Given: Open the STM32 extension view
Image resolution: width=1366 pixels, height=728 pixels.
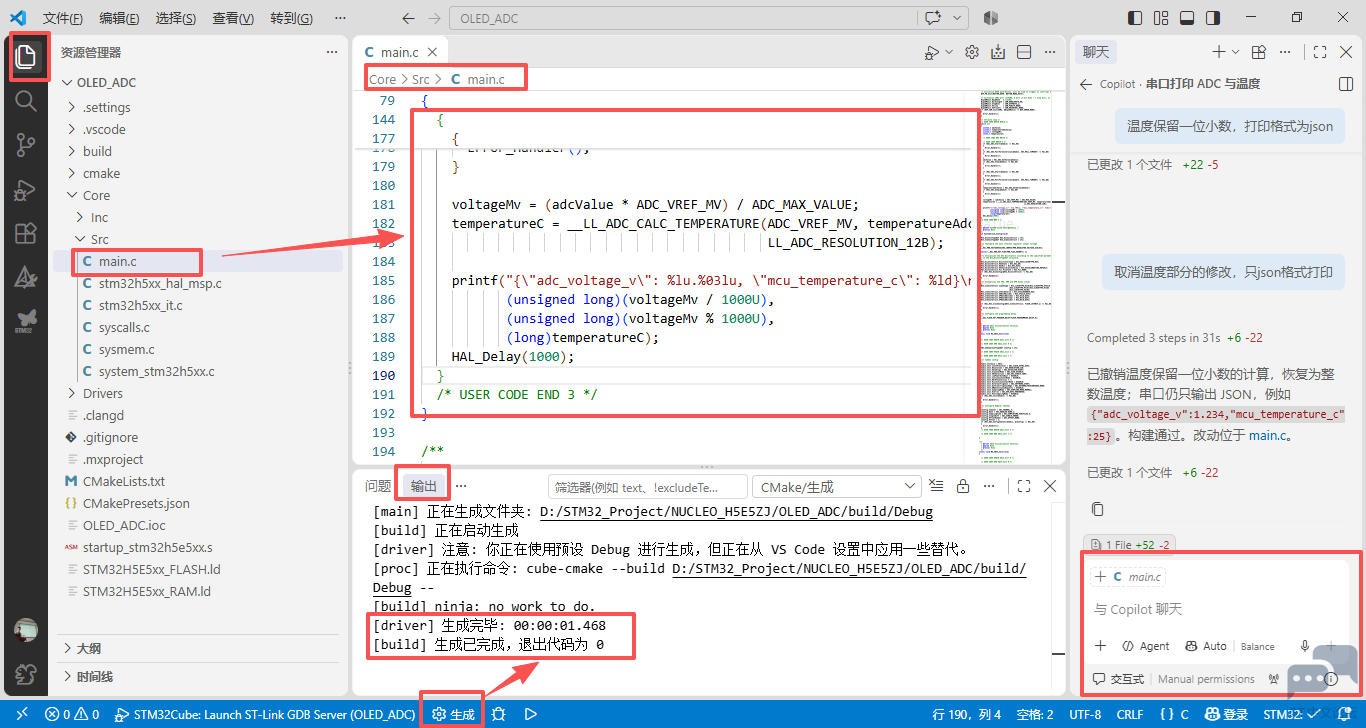Looking at the screenshot, I should point(26,320).
